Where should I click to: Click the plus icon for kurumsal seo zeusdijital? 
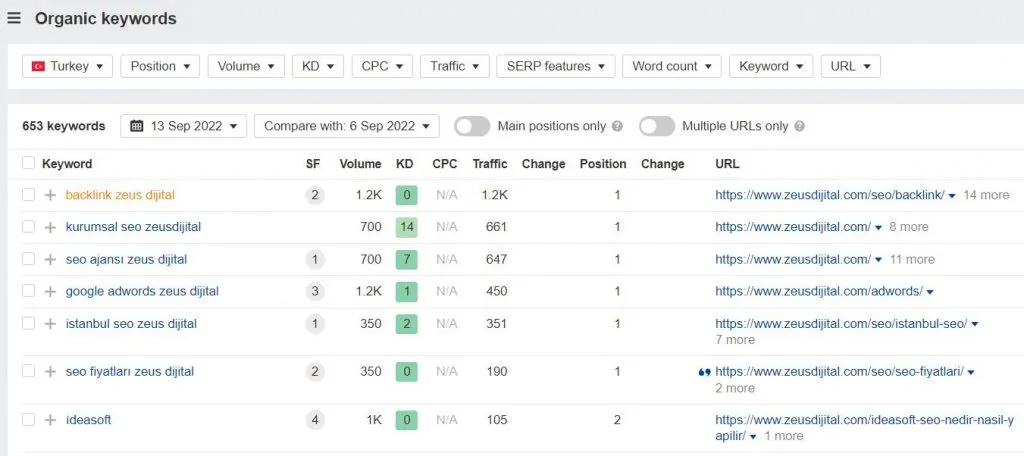point(50,227)
